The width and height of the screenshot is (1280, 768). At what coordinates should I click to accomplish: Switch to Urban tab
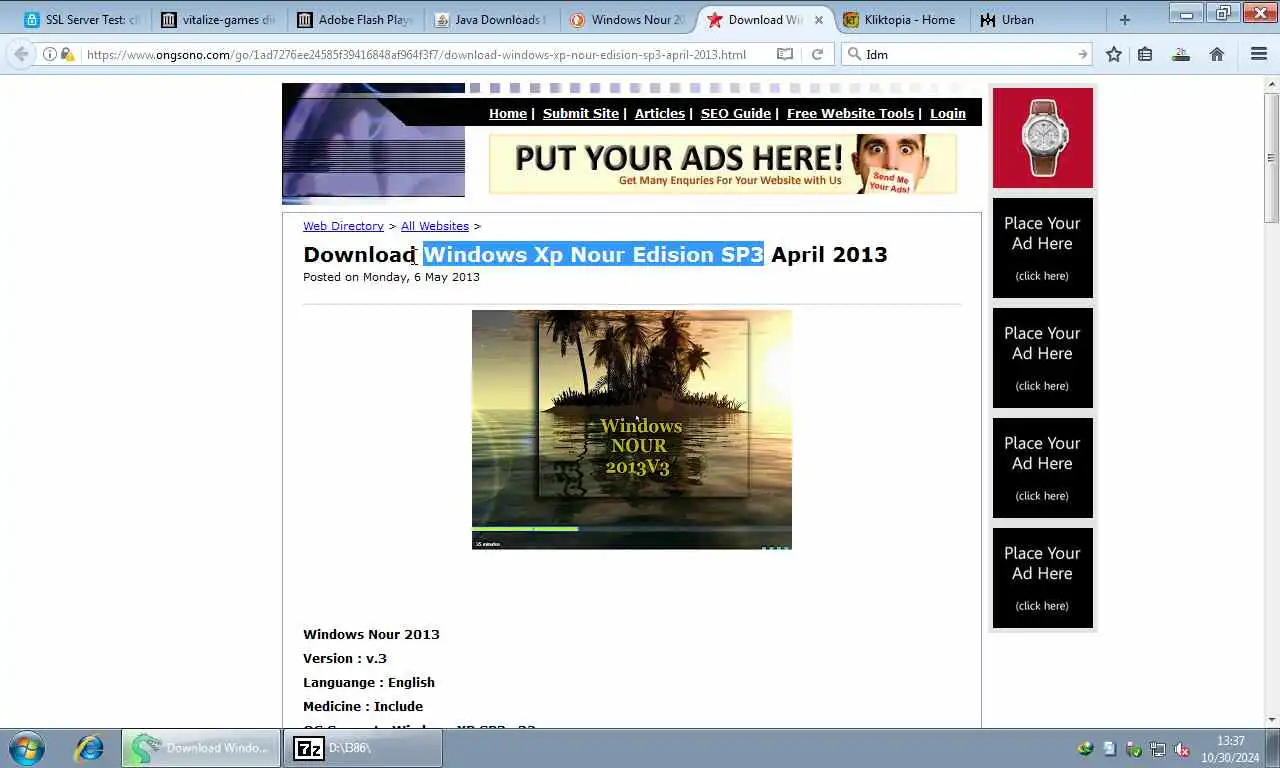[1037, 19]
